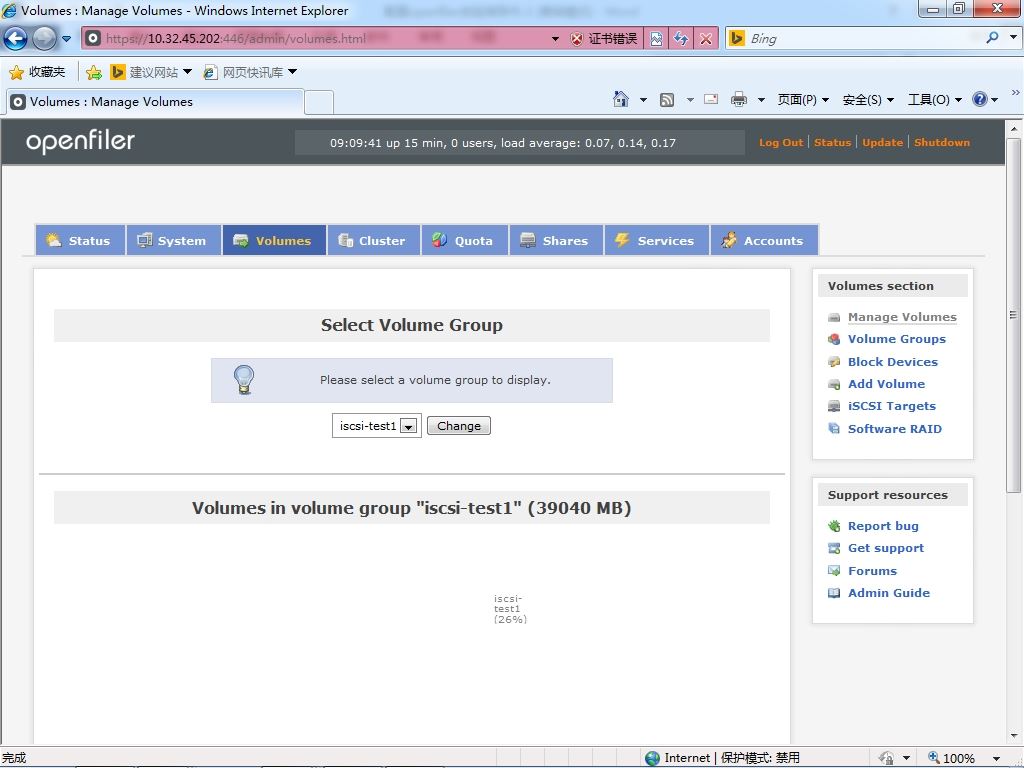Screen dimensions: 1024x768
Task: Select the Volumes : Manage Volumes browser tab
Action: point(155,102)
